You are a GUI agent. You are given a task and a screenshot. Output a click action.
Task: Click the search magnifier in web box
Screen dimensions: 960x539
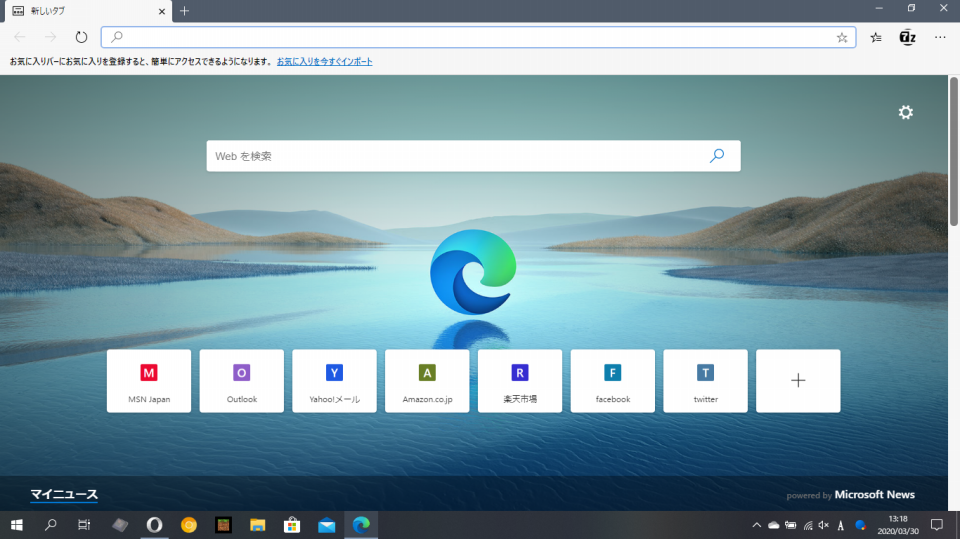(x=717, y=156)
